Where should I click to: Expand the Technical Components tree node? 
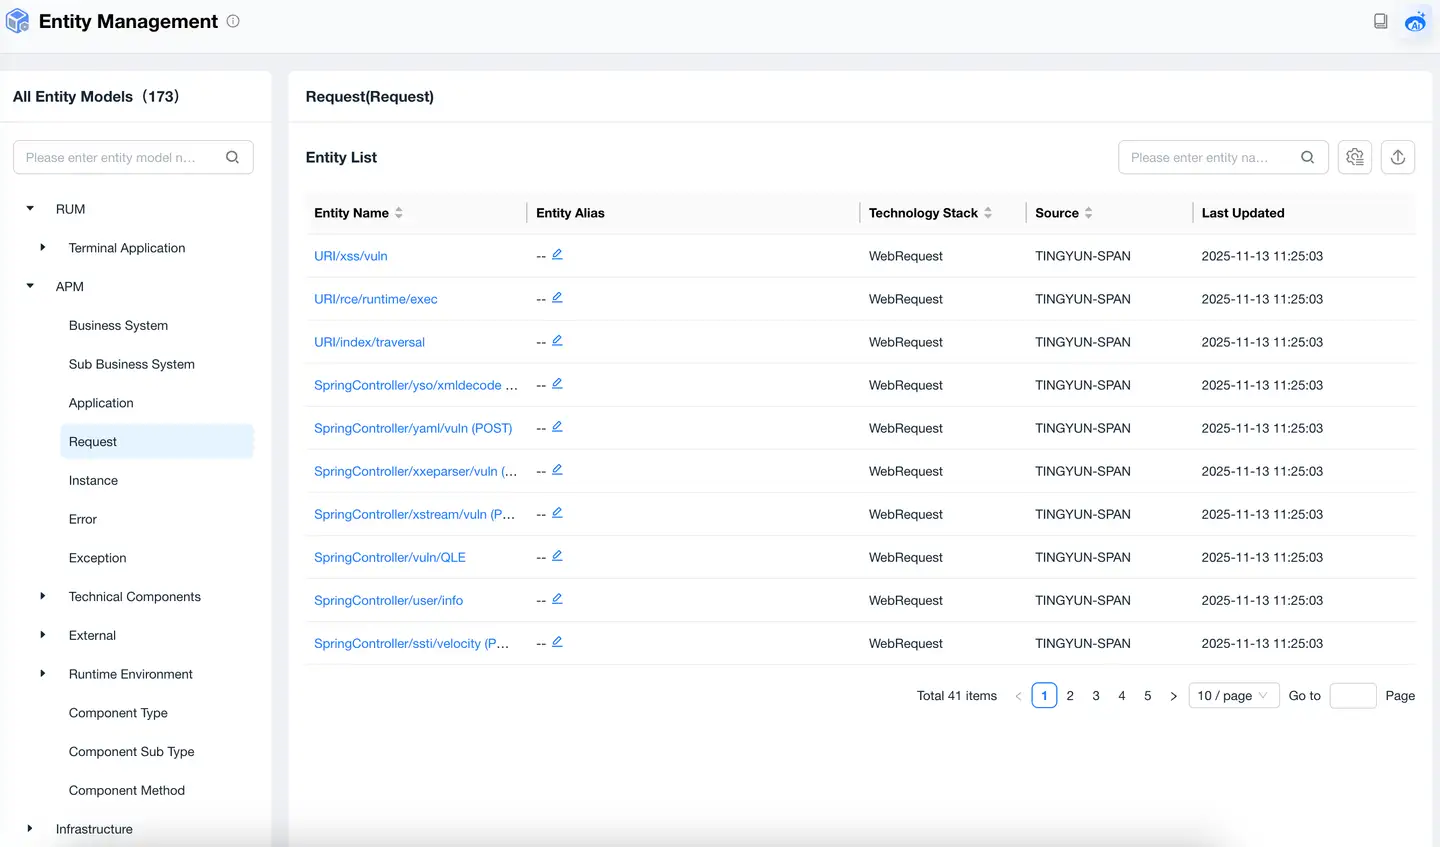pos(42,596)
